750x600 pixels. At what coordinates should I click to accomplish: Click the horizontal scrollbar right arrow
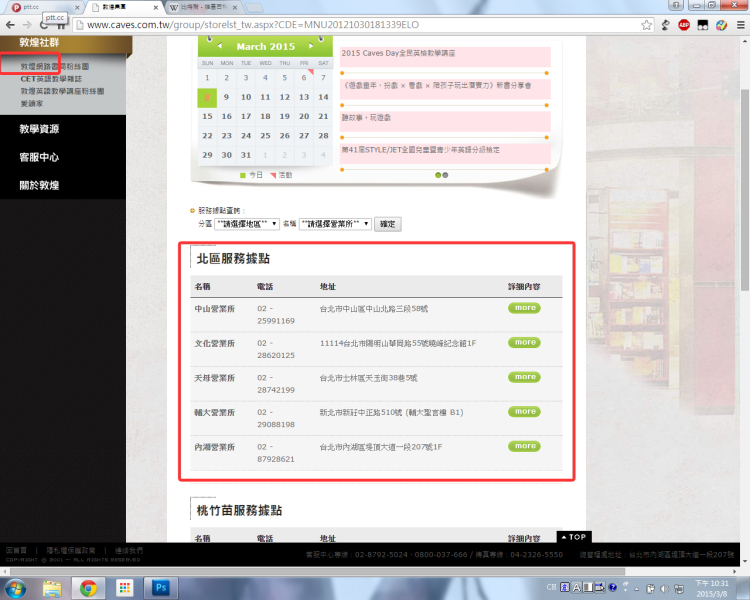pyautogui.click(x=735, y=571)
